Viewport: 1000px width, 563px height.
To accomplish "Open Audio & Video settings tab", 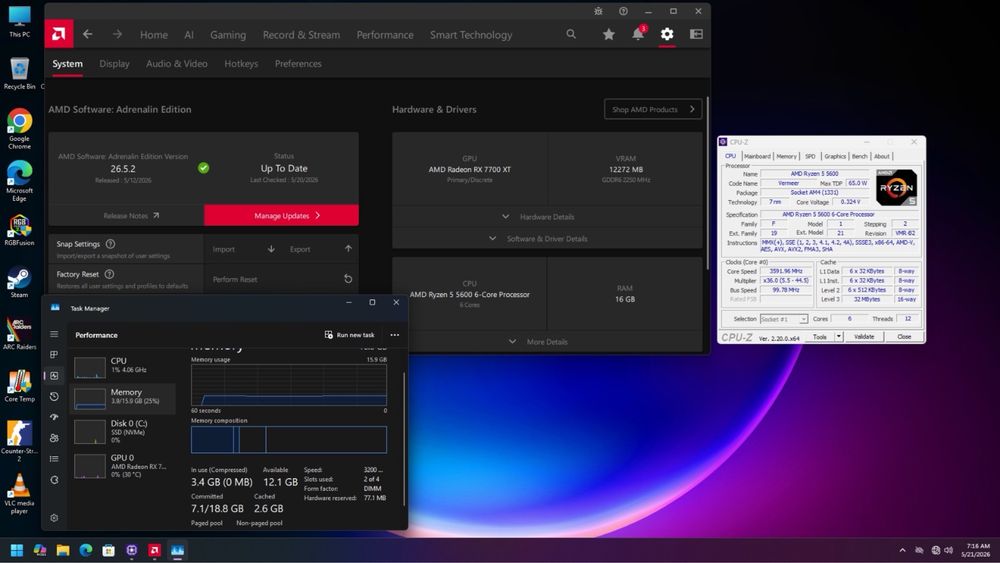I will (177, 64).
